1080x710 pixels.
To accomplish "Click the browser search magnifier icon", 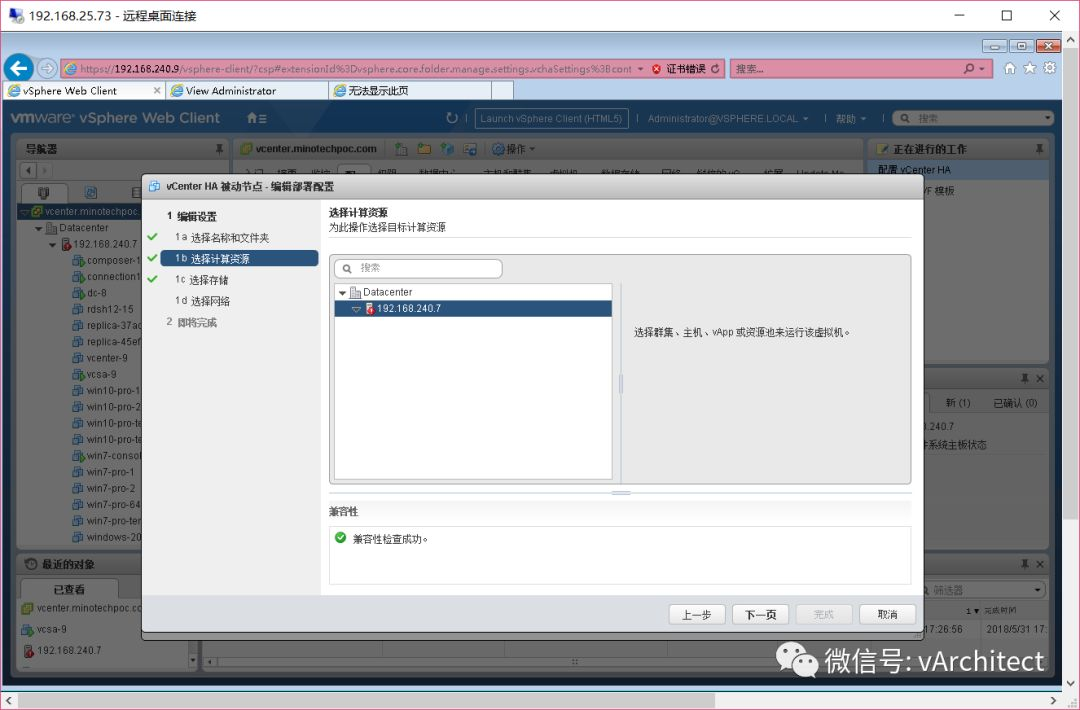I will tap(969, 69).
